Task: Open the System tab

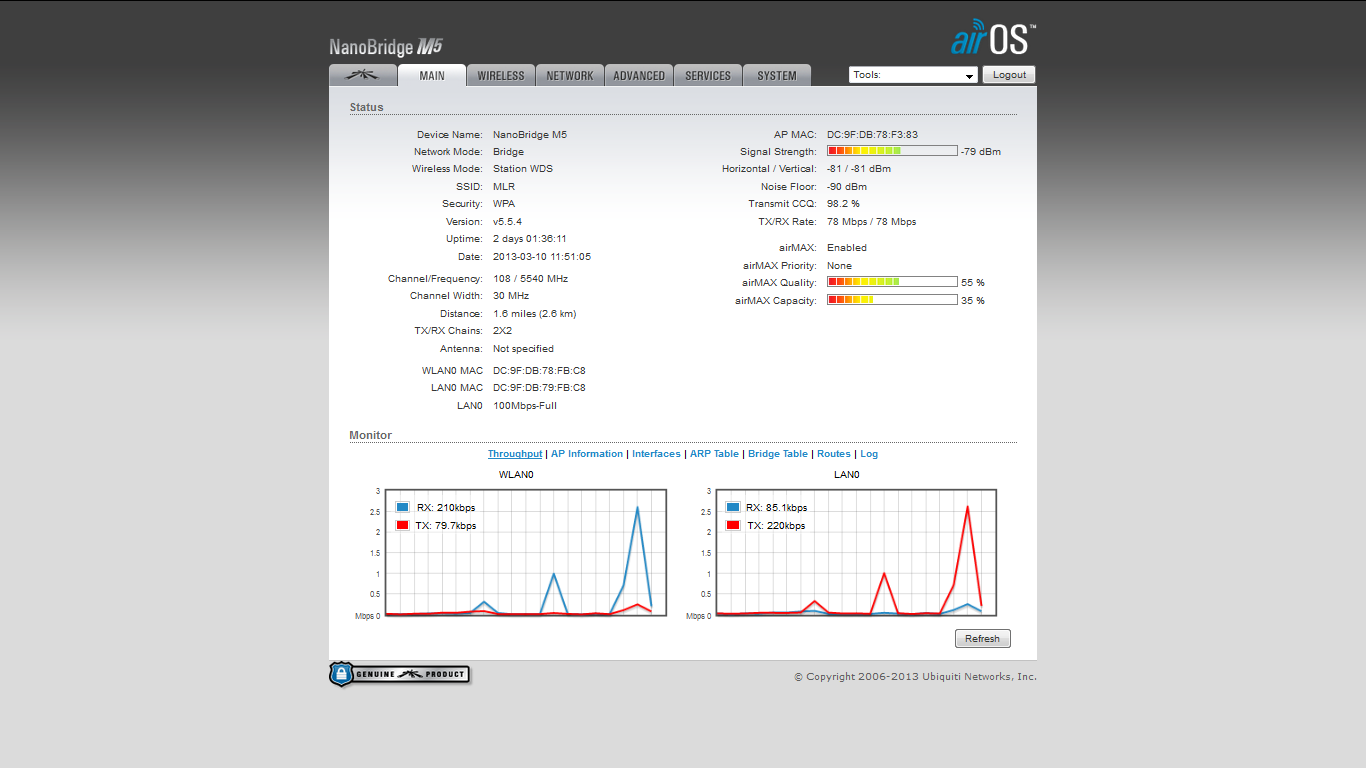Action: [x=777, y=75]
